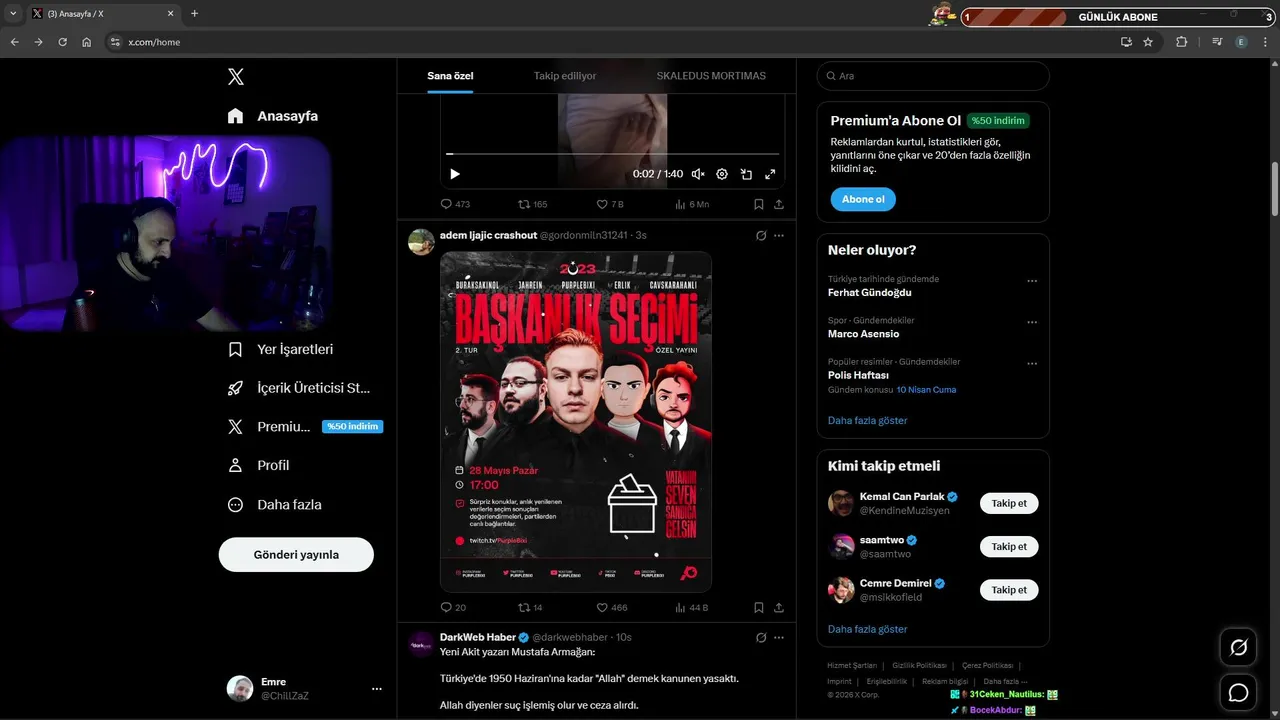Open account menu dots next to Emre
The width and height of the screenshot is (1280, 720).
point(377,689)
